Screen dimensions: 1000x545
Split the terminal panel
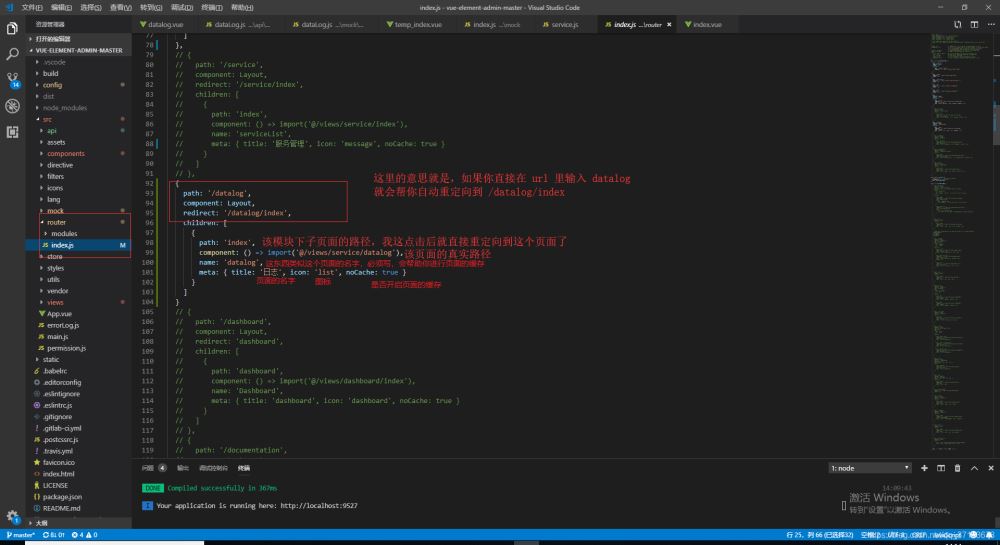tap(940, 467)
